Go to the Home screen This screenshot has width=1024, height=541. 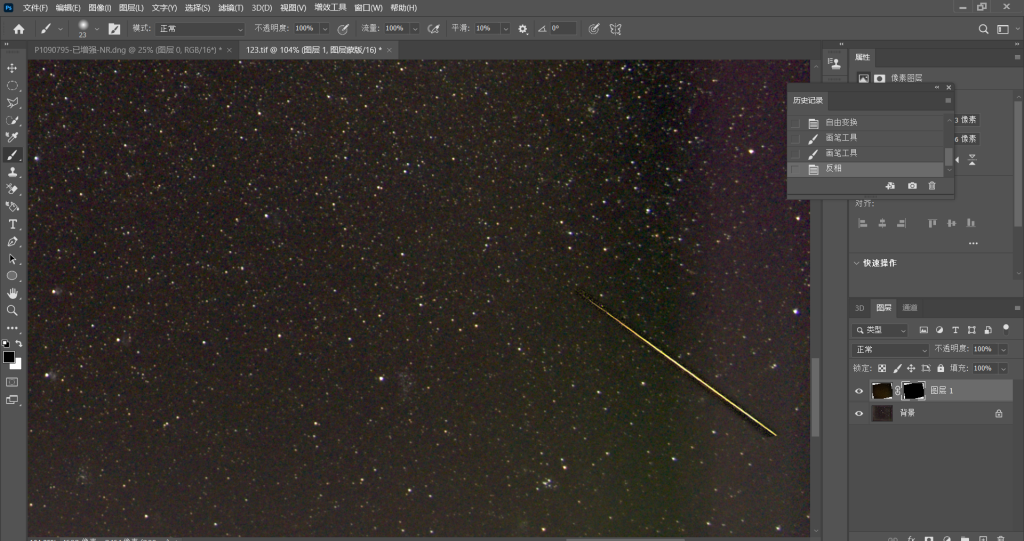click(x=19, y=29)
